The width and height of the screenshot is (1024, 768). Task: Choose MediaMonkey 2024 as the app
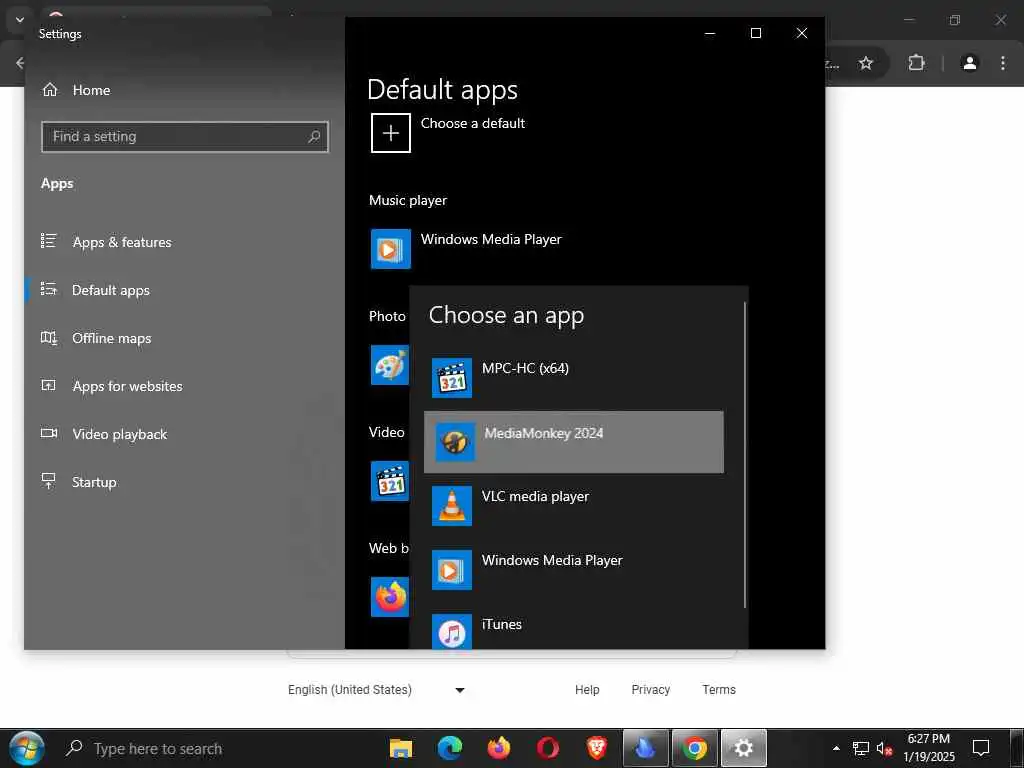click(x=573, y=441)
